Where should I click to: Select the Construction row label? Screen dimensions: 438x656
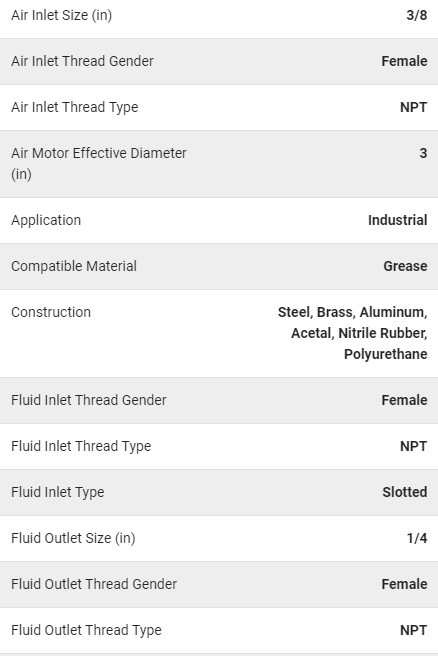tap(51, 312)
